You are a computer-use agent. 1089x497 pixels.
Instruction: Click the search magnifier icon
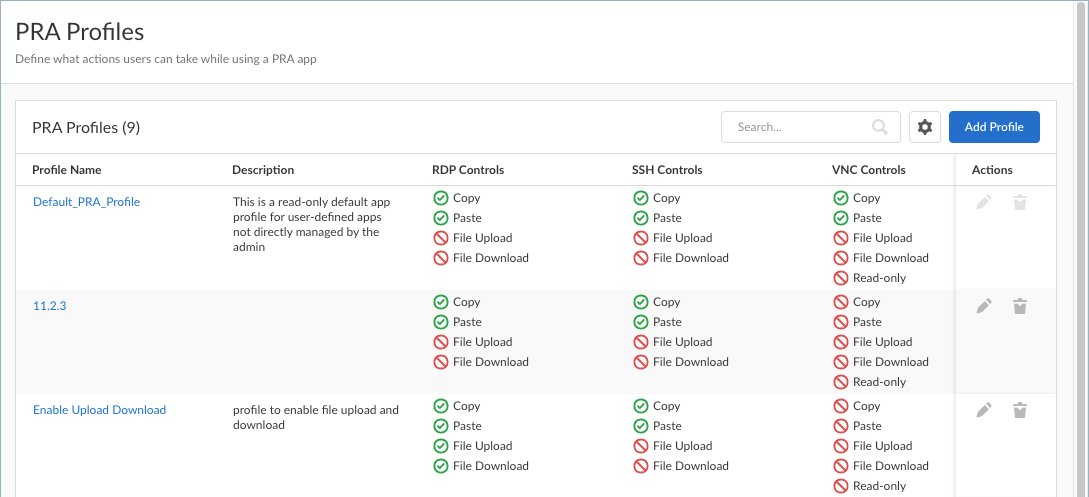pyautogui.click(x=880, y=127)
